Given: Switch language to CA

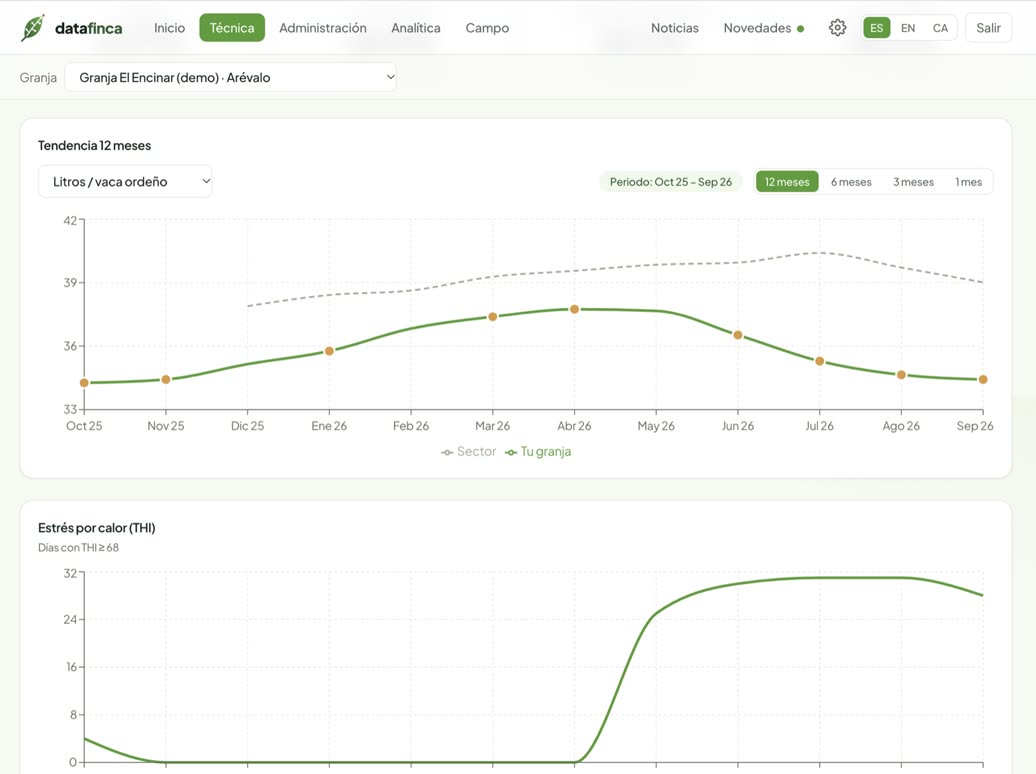Looking at the screenshot, I should (940, 28).
